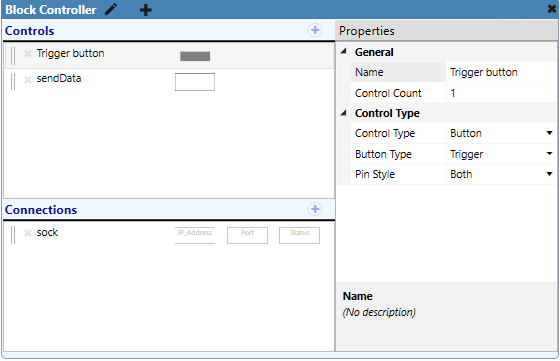
Task: Grab the drag handle beside Trigger button
Action: [x=13, y=56]
